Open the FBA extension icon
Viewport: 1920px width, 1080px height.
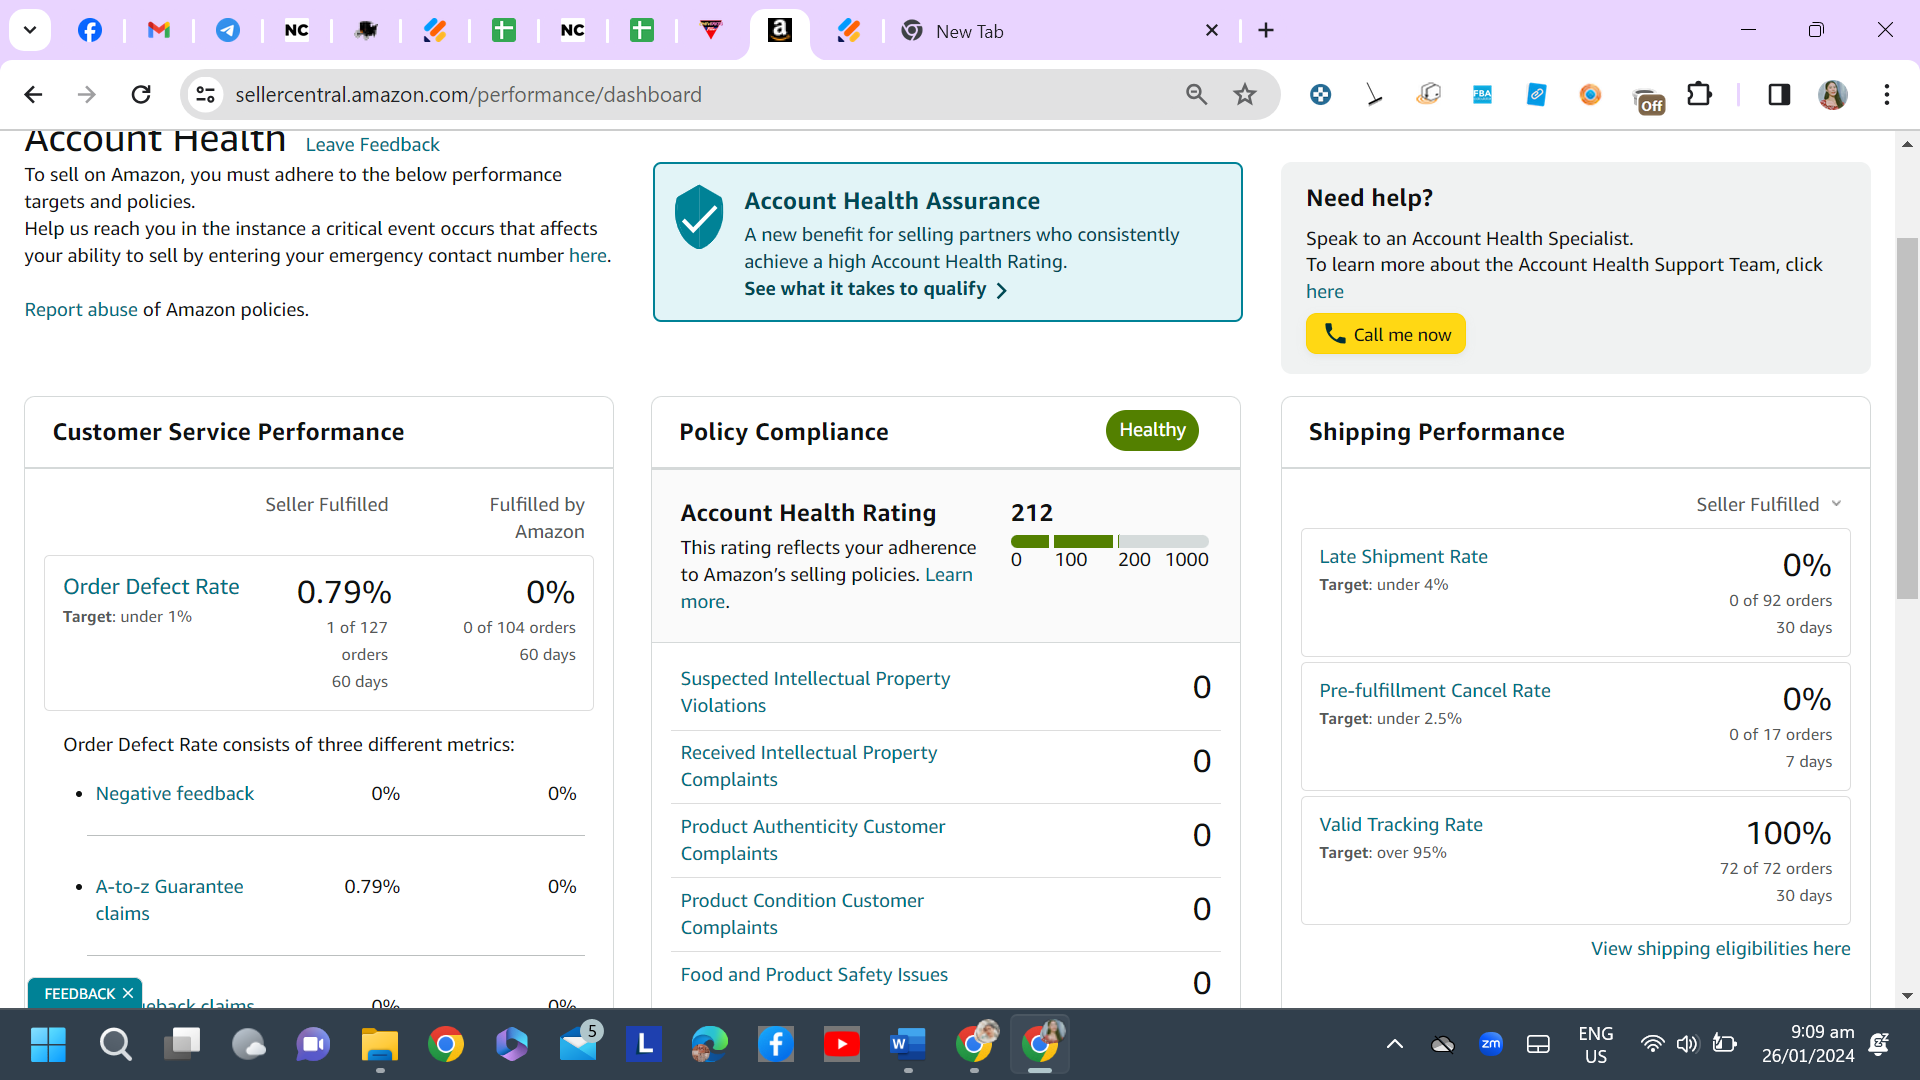point(1482,95)
